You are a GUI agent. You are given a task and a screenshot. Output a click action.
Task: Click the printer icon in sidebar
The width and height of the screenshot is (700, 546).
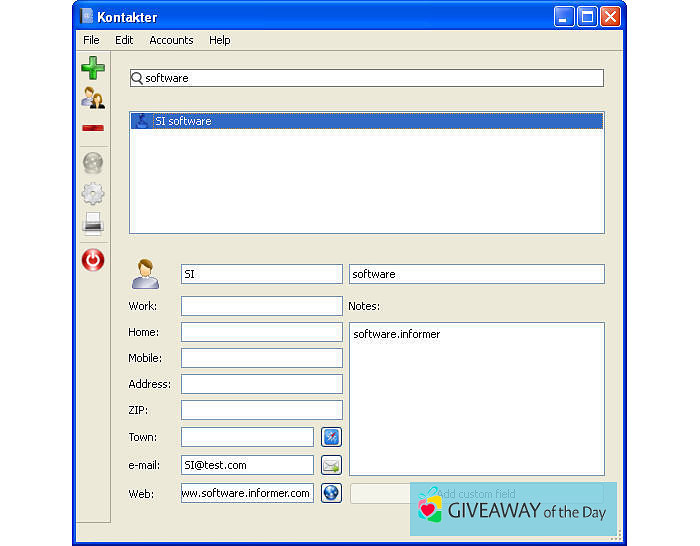pyautogui.click(x=93, y=223)
